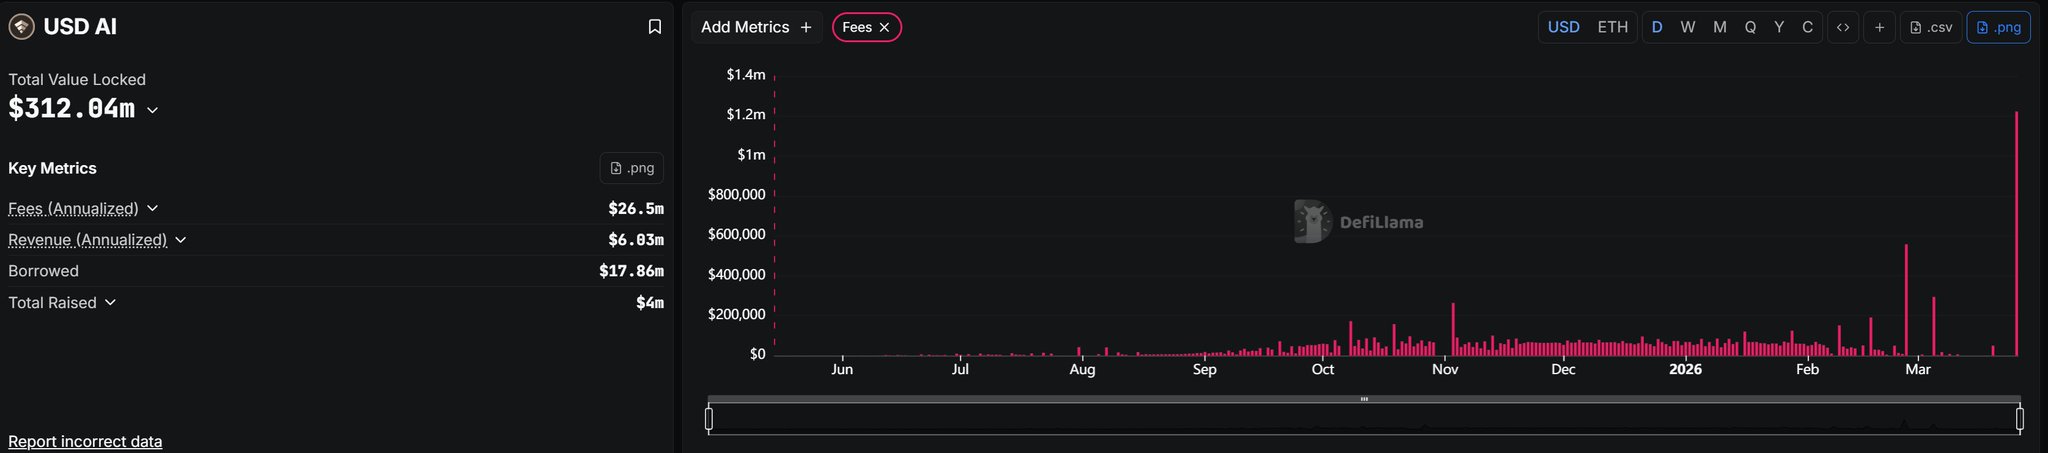This screenshot has height=453, width=2048.
Task: Click the $6.03m revenue value
Action: [636, 240]
